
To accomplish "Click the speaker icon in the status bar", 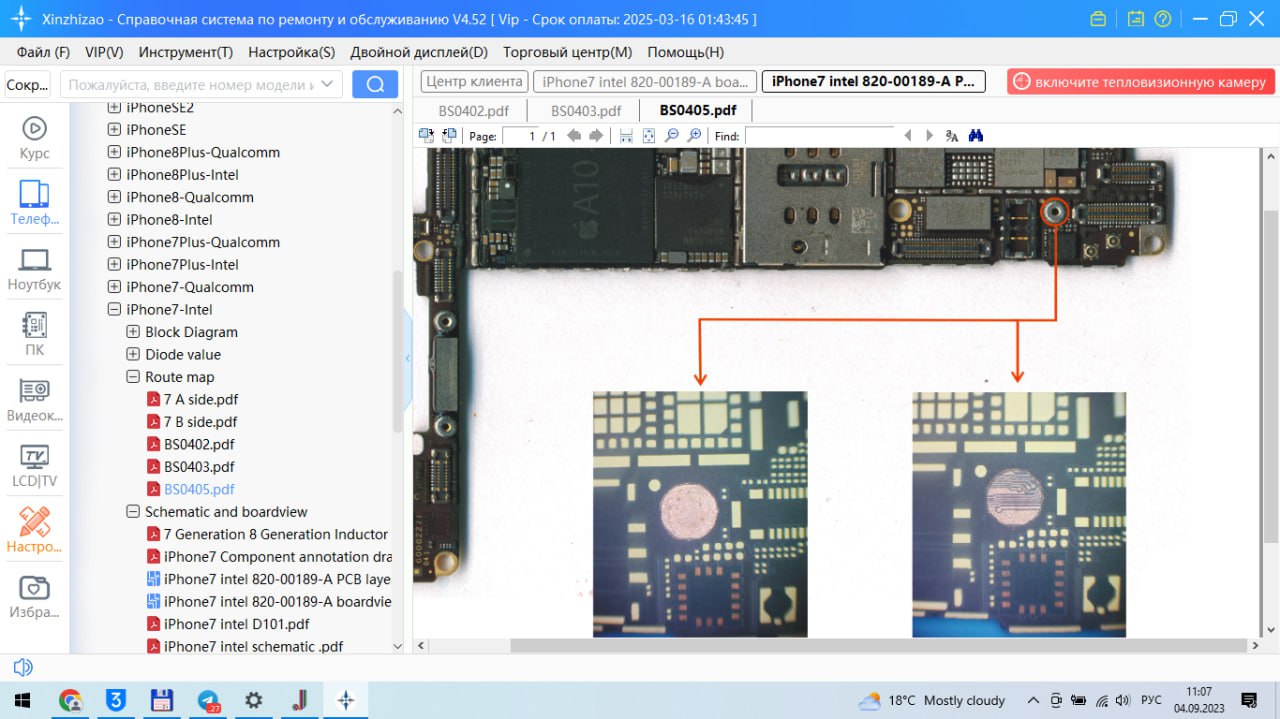I will (22, 667).
